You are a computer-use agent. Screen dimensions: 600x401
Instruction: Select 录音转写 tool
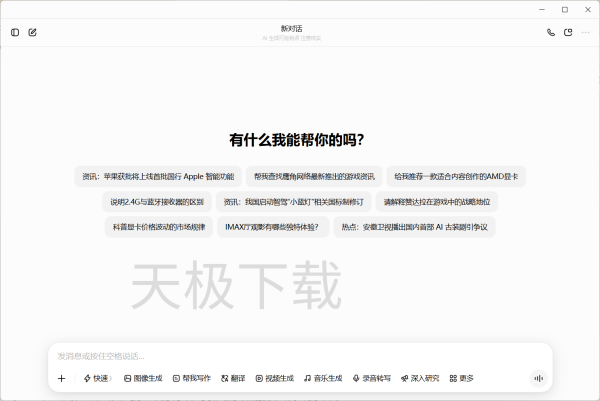372,378
